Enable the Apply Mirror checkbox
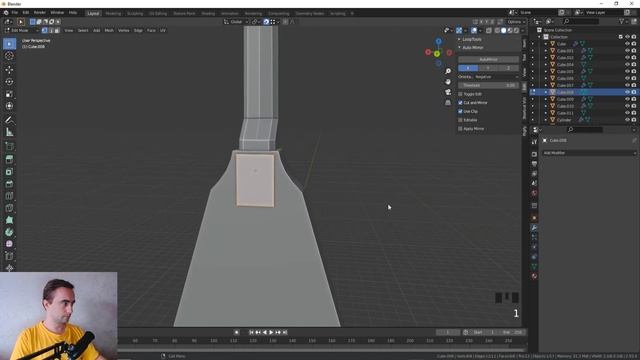This screenshot has width=640, height=360. [460, 129]
